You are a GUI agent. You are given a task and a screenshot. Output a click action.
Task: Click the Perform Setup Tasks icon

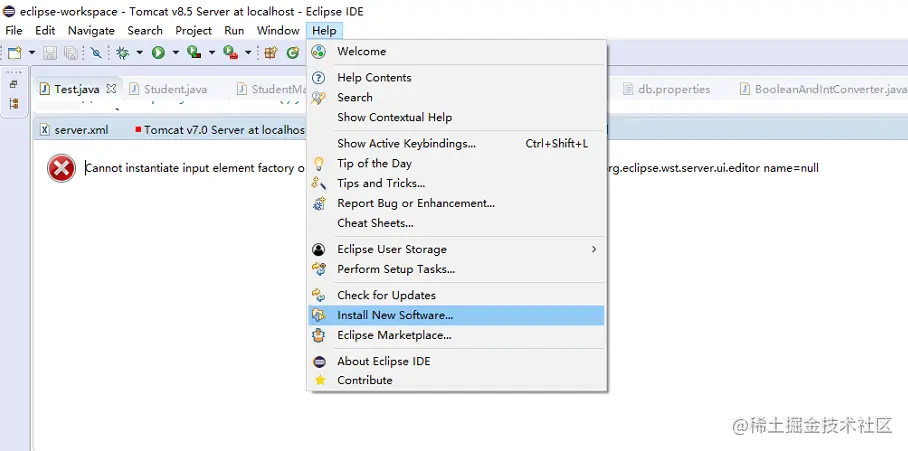click(318, 269)
